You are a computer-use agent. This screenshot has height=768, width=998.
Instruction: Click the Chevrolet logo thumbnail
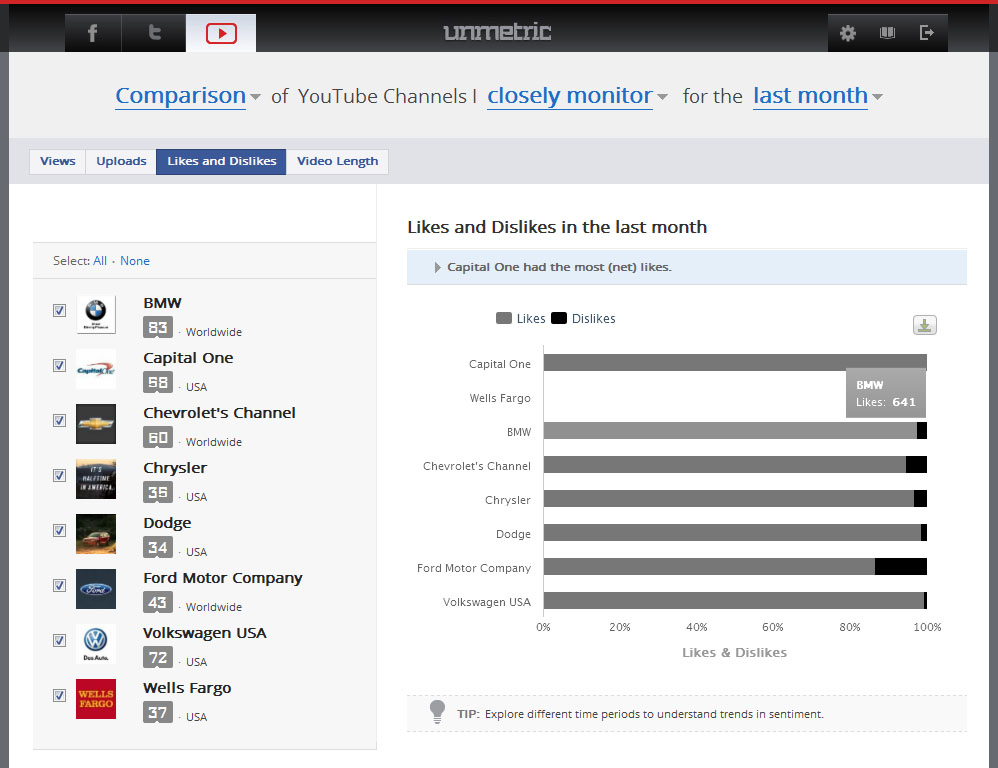(x=96, y=424)
